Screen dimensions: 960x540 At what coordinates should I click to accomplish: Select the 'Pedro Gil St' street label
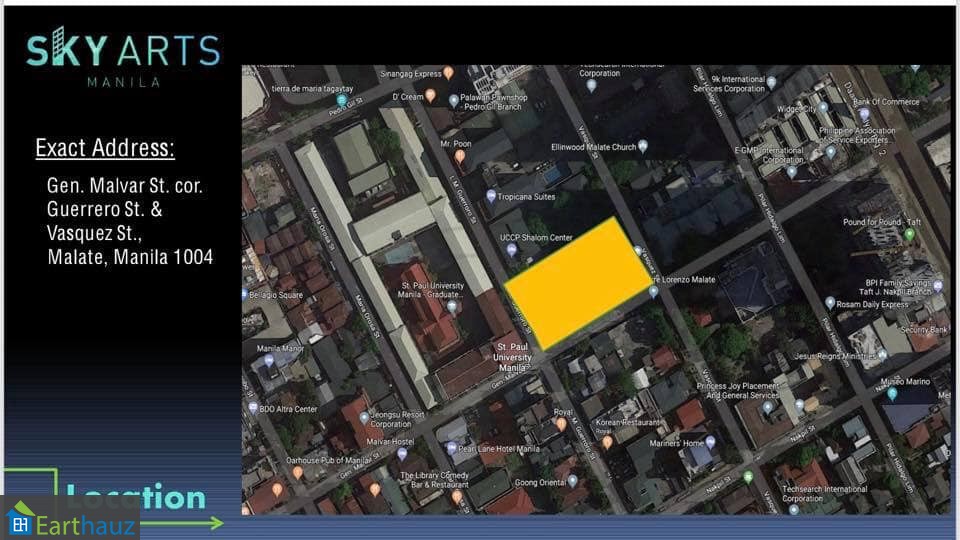(x=346, y=107)
